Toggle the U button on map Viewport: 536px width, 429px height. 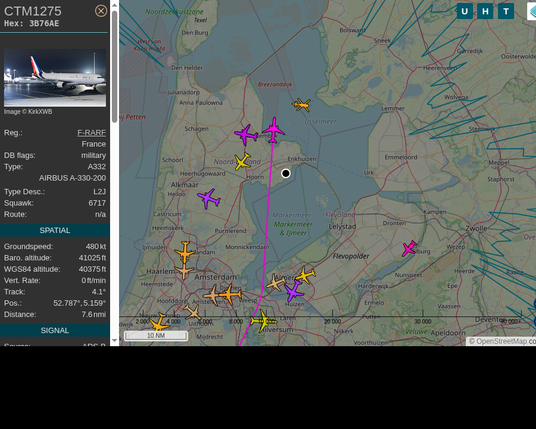(465, 11)
